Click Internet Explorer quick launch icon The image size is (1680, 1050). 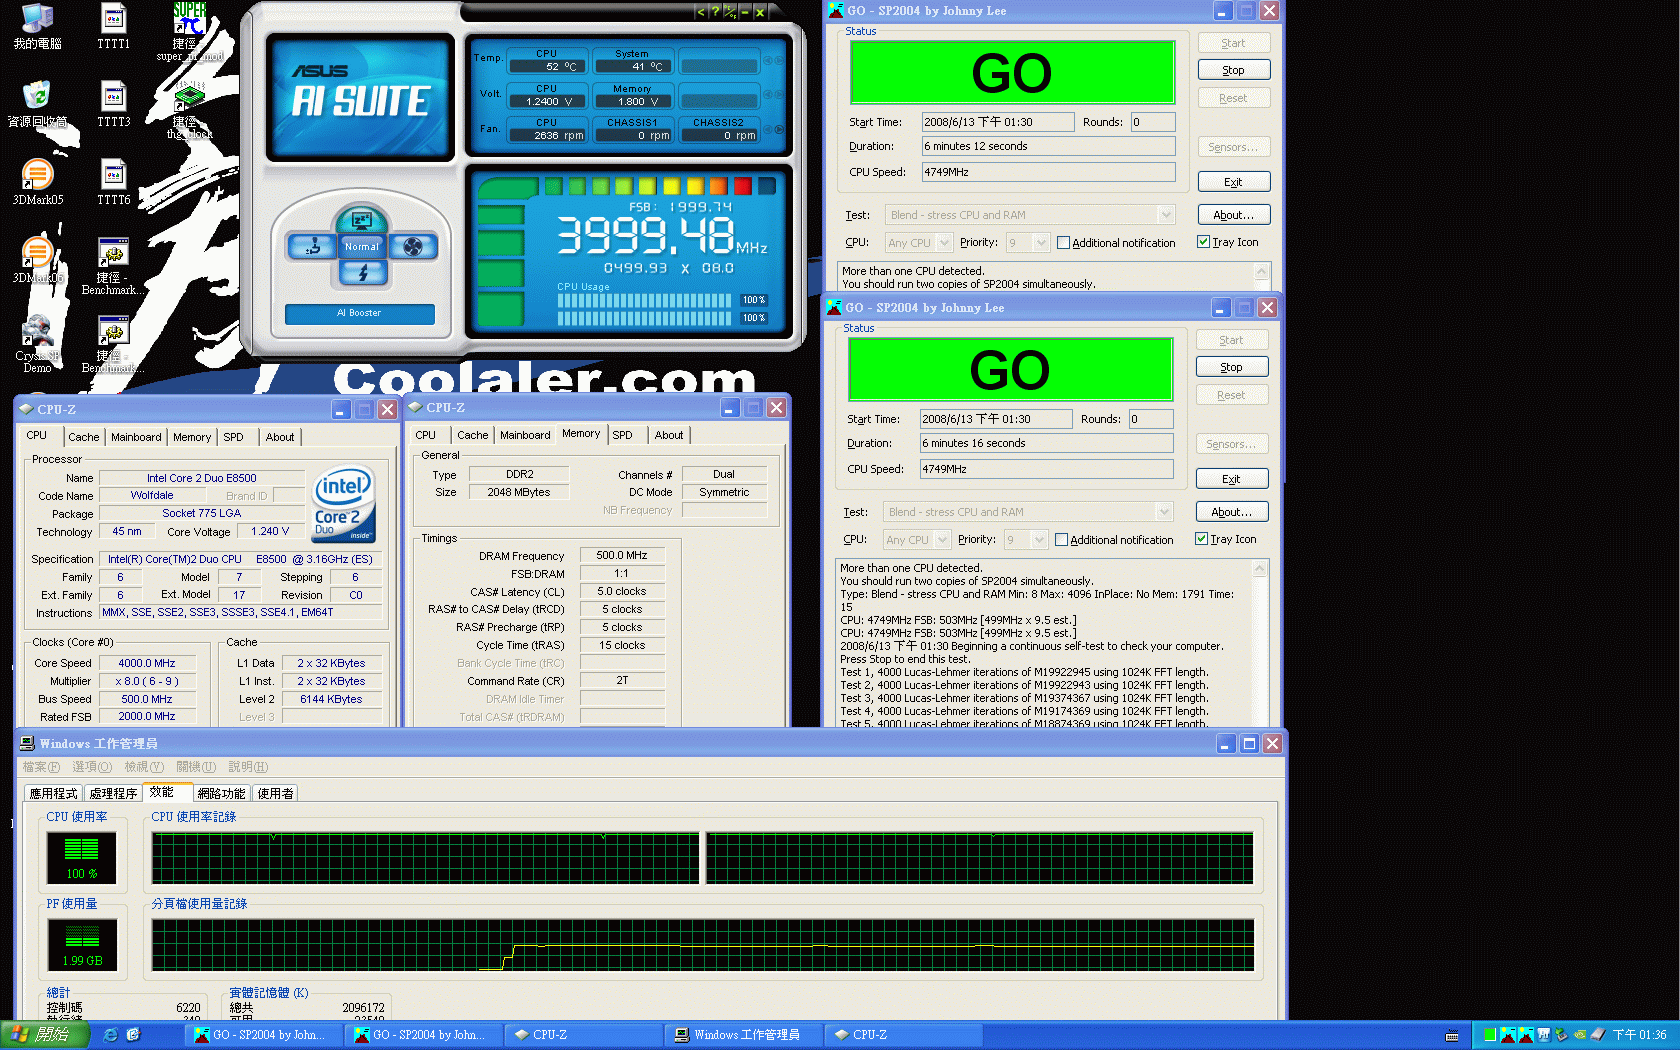111,1035
